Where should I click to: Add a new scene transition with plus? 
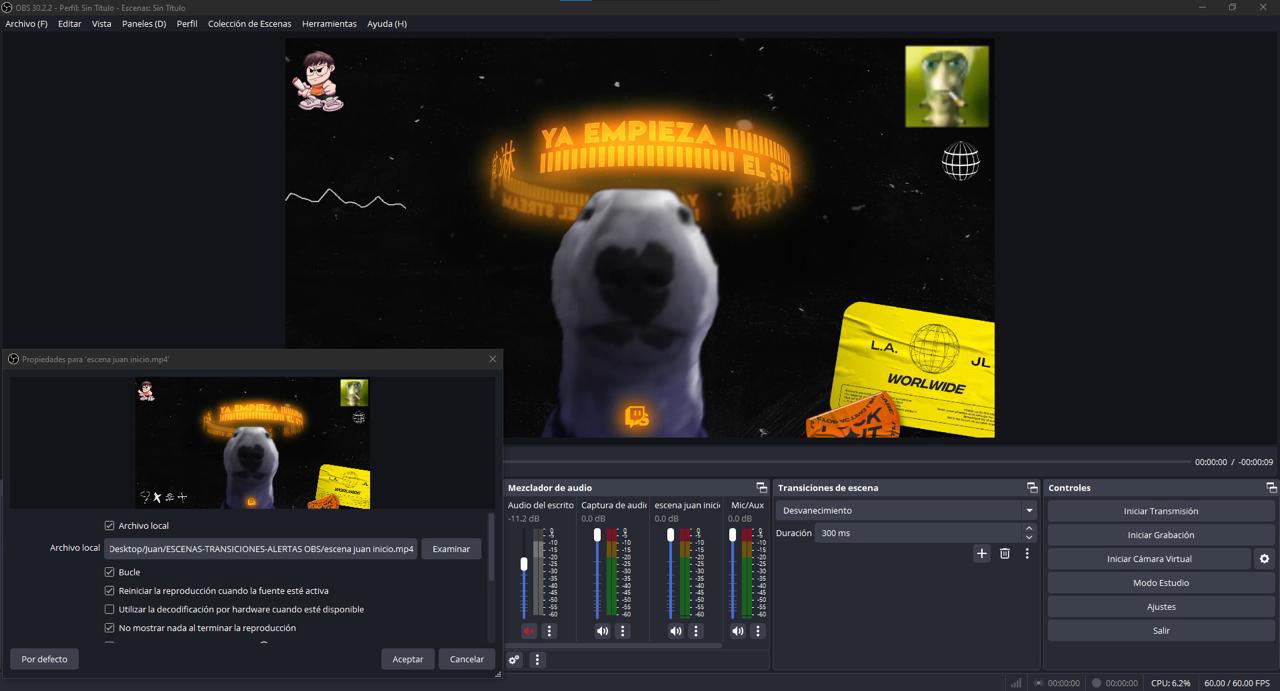pyautogui.click(x=982, y=553)
